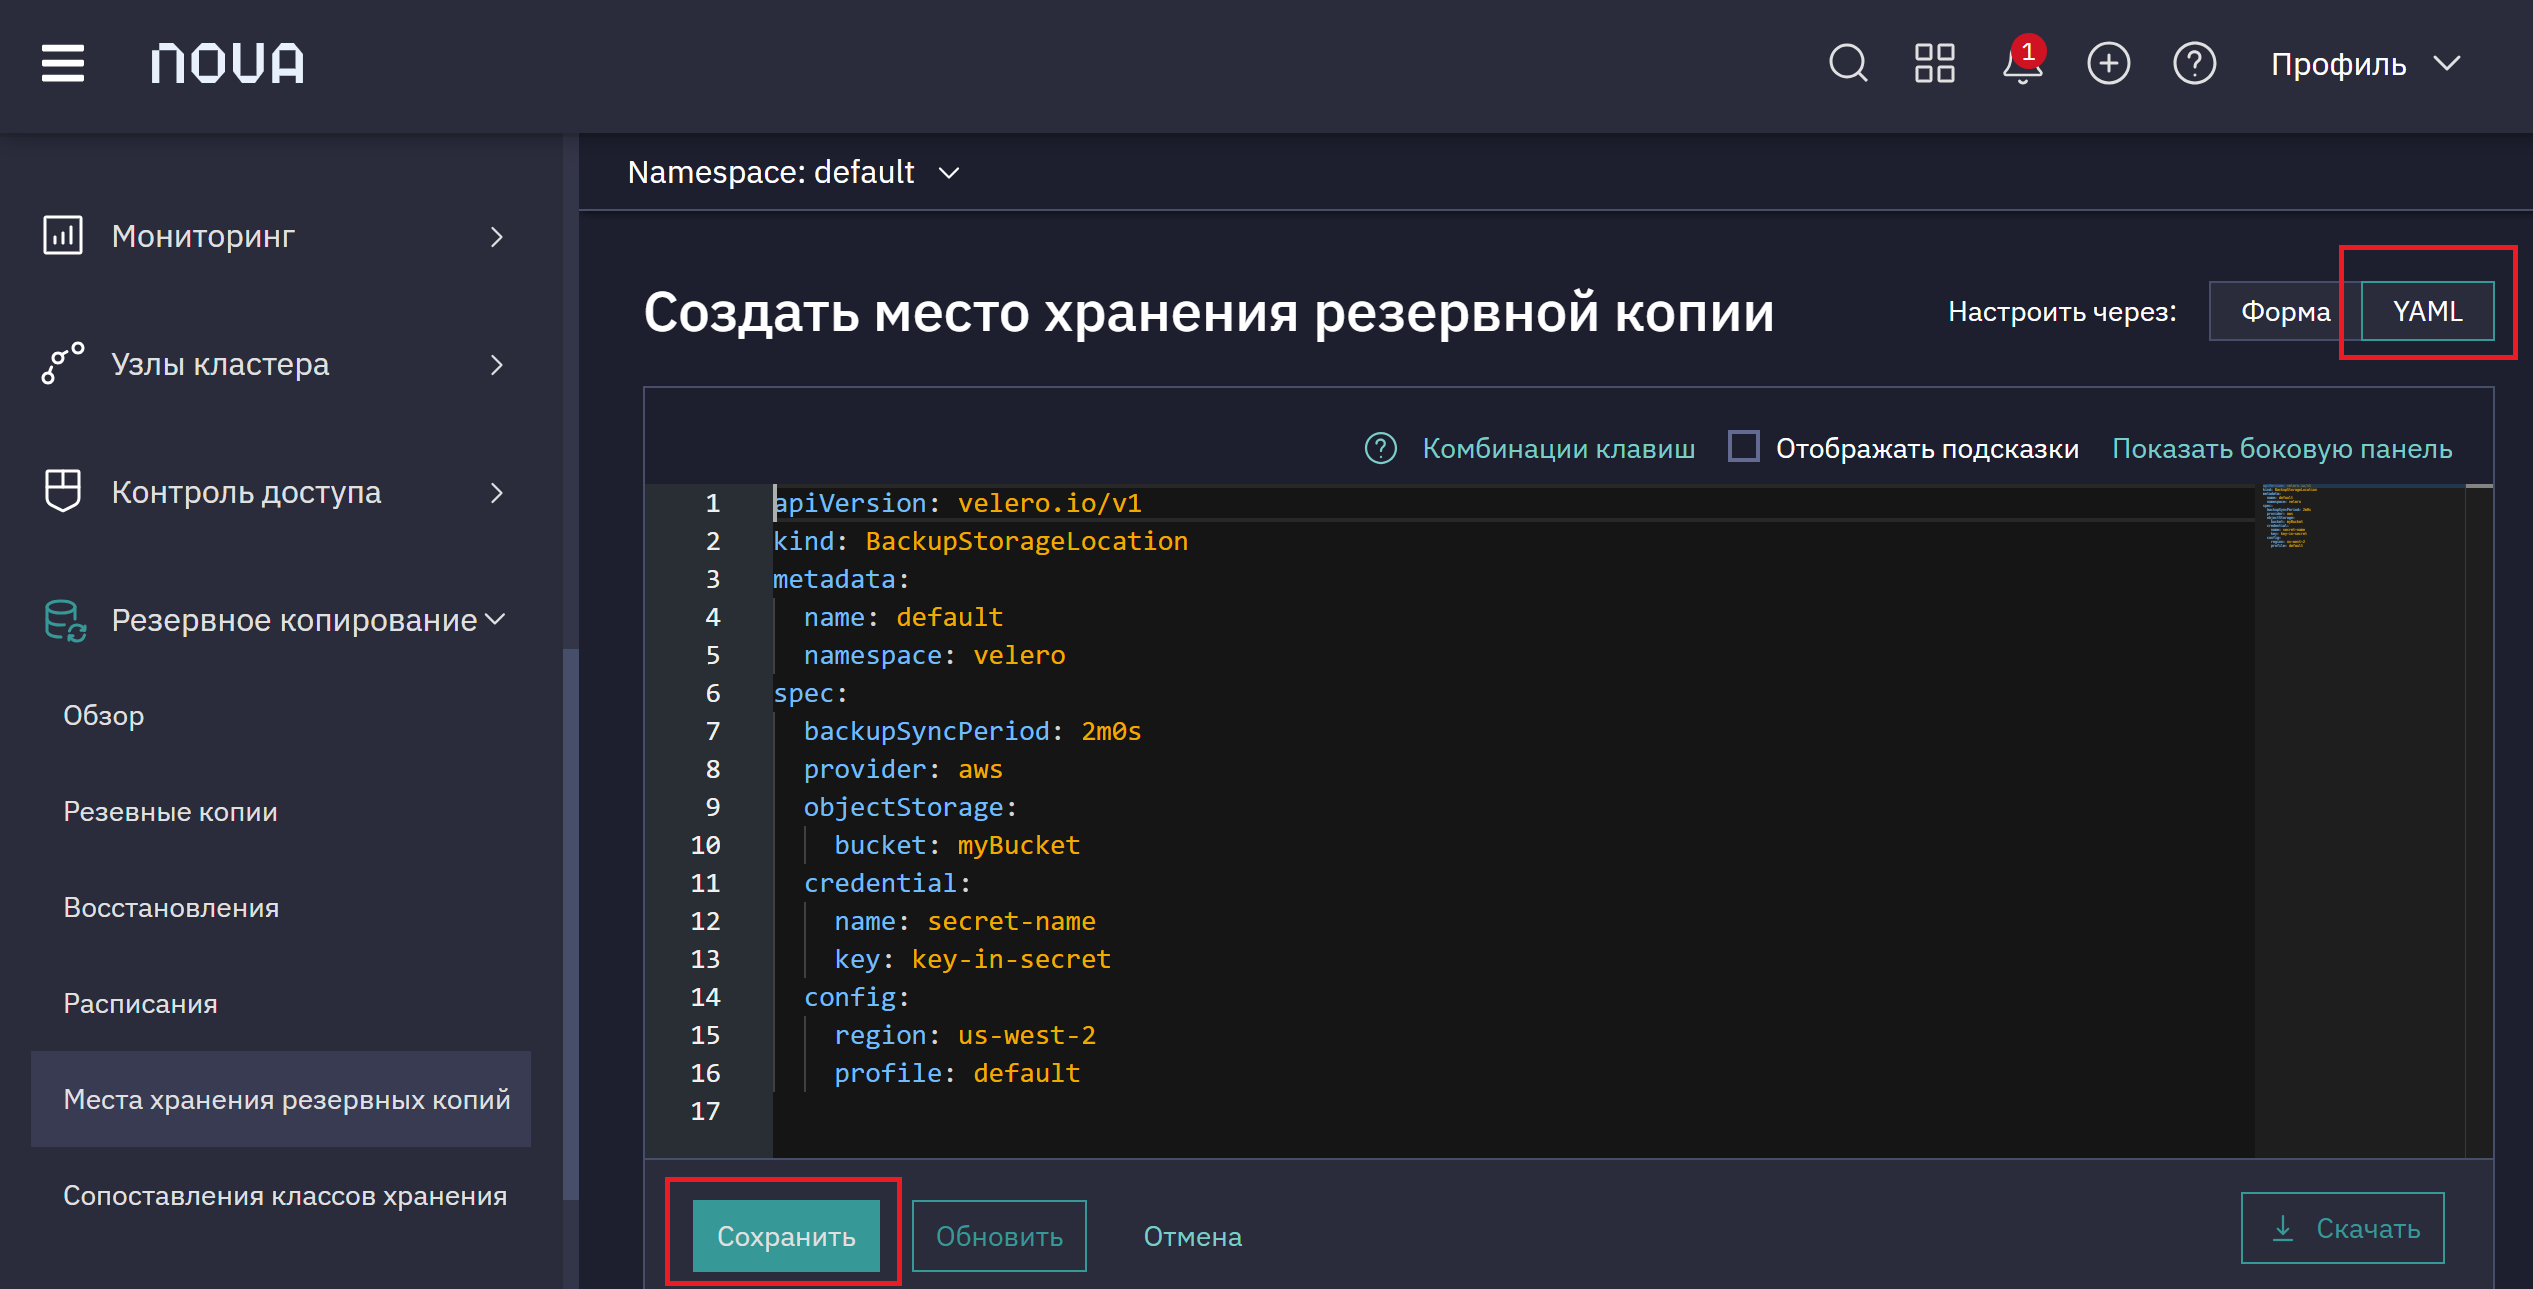Open the Обзор page
The height and width of the screenshot is (1289, 2533).
(104, 716)
